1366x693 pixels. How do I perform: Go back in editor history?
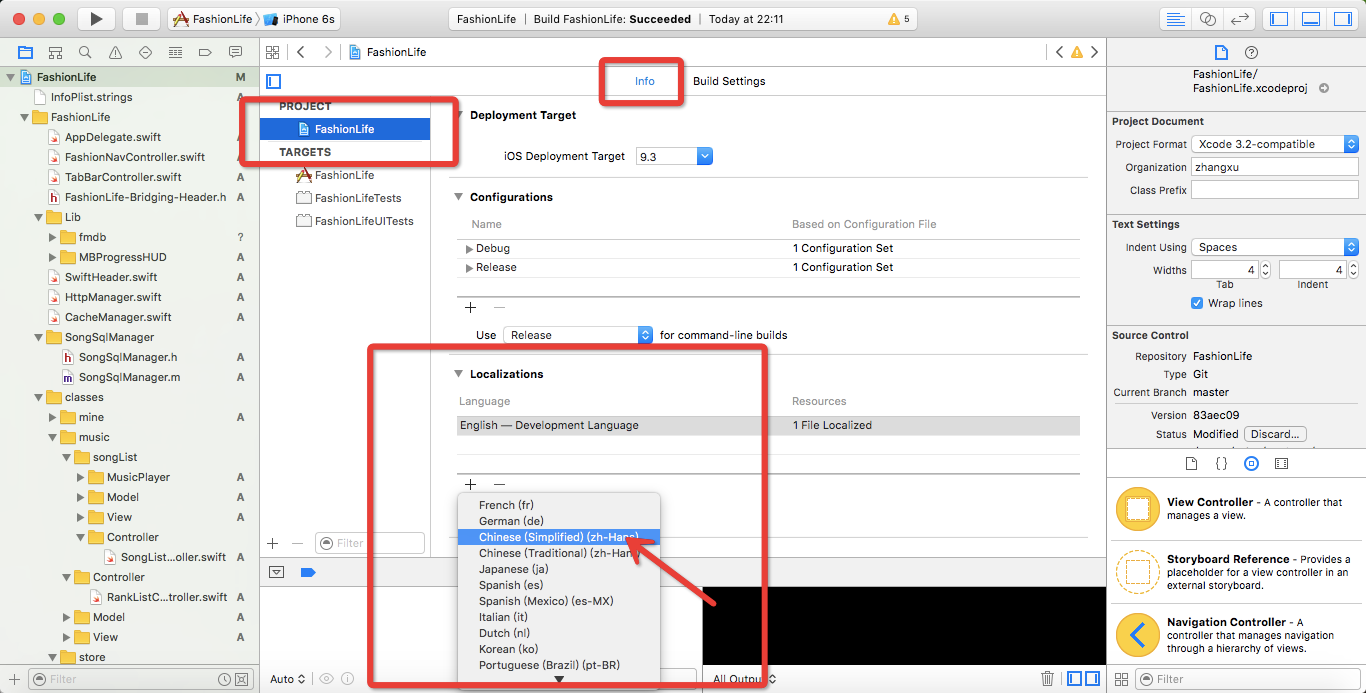point(300,52)
